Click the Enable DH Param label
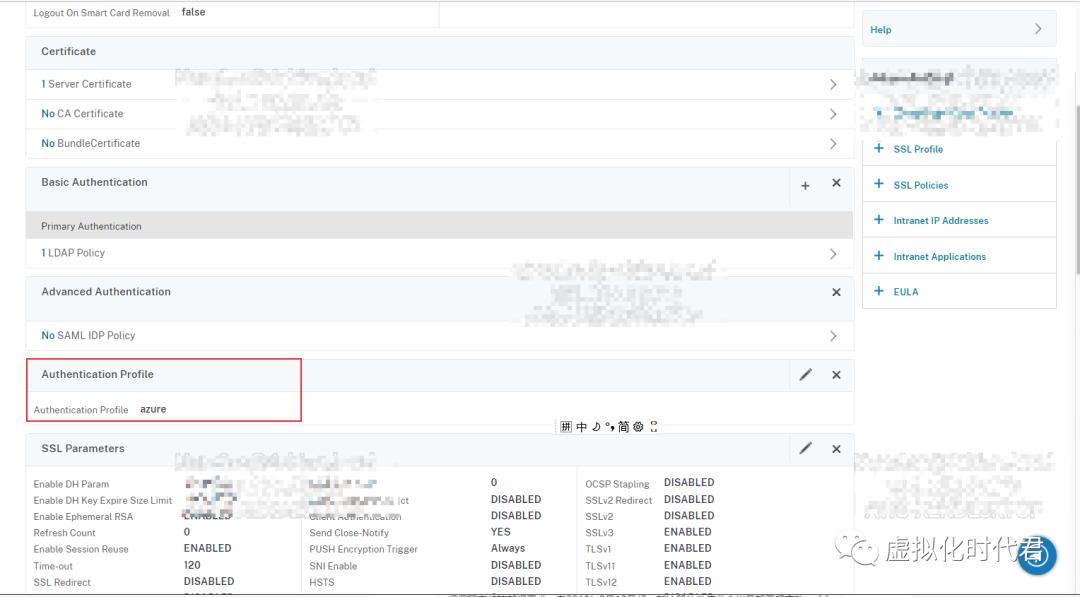 [x=71, y=484]
